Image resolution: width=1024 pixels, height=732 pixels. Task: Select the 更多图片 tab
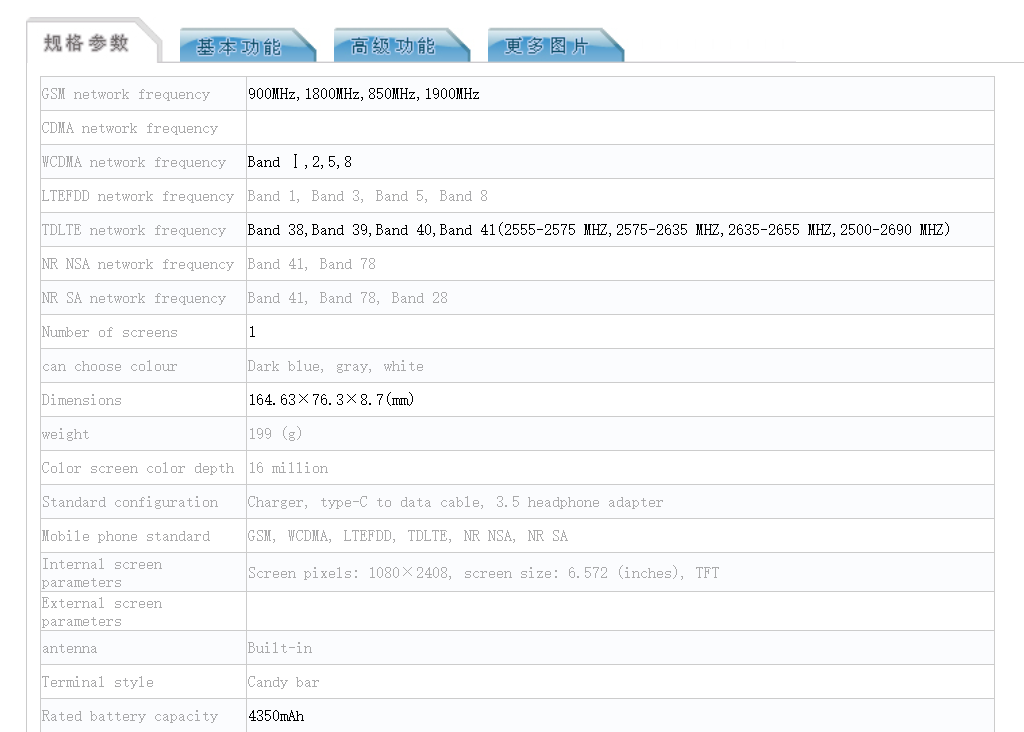point(547,46)
